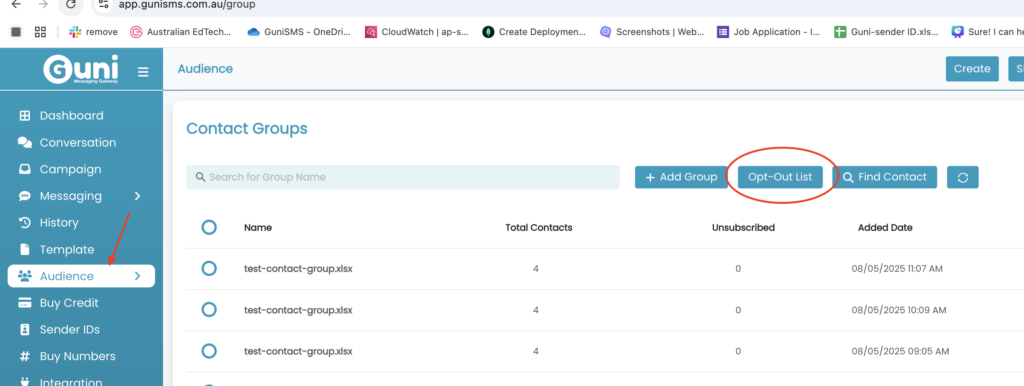
Task: Click the Find Contact button
Action: [x=884, y=177]
